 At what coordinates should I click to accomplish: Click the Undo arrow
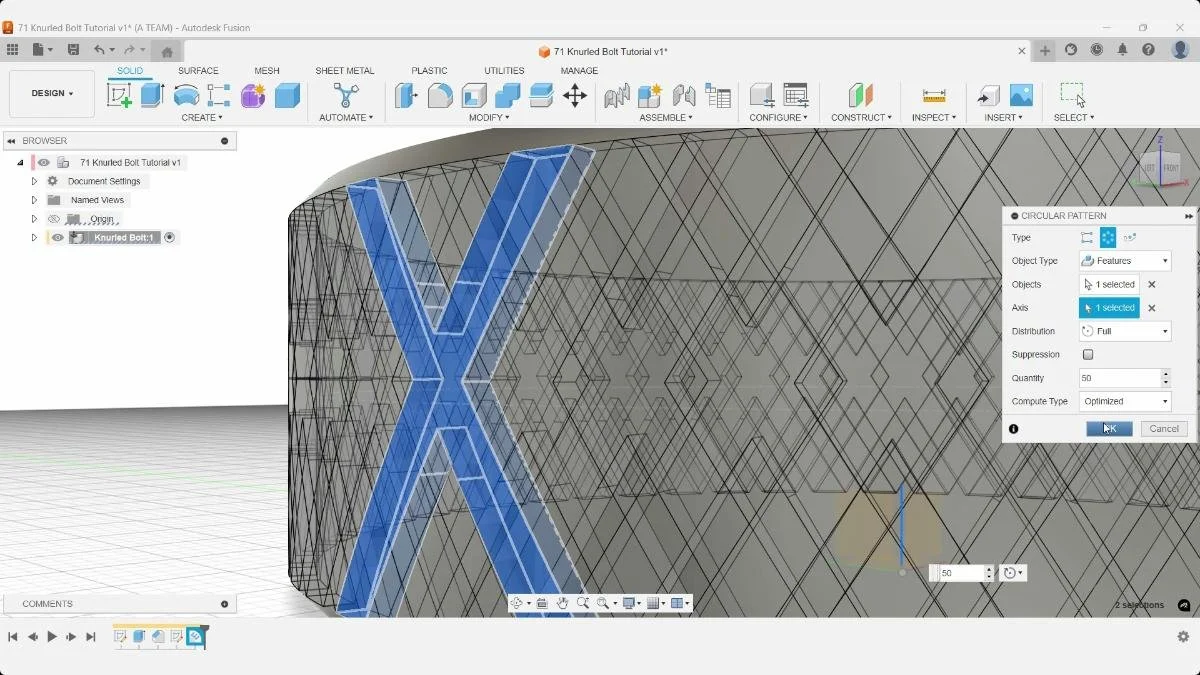point(99,50)
